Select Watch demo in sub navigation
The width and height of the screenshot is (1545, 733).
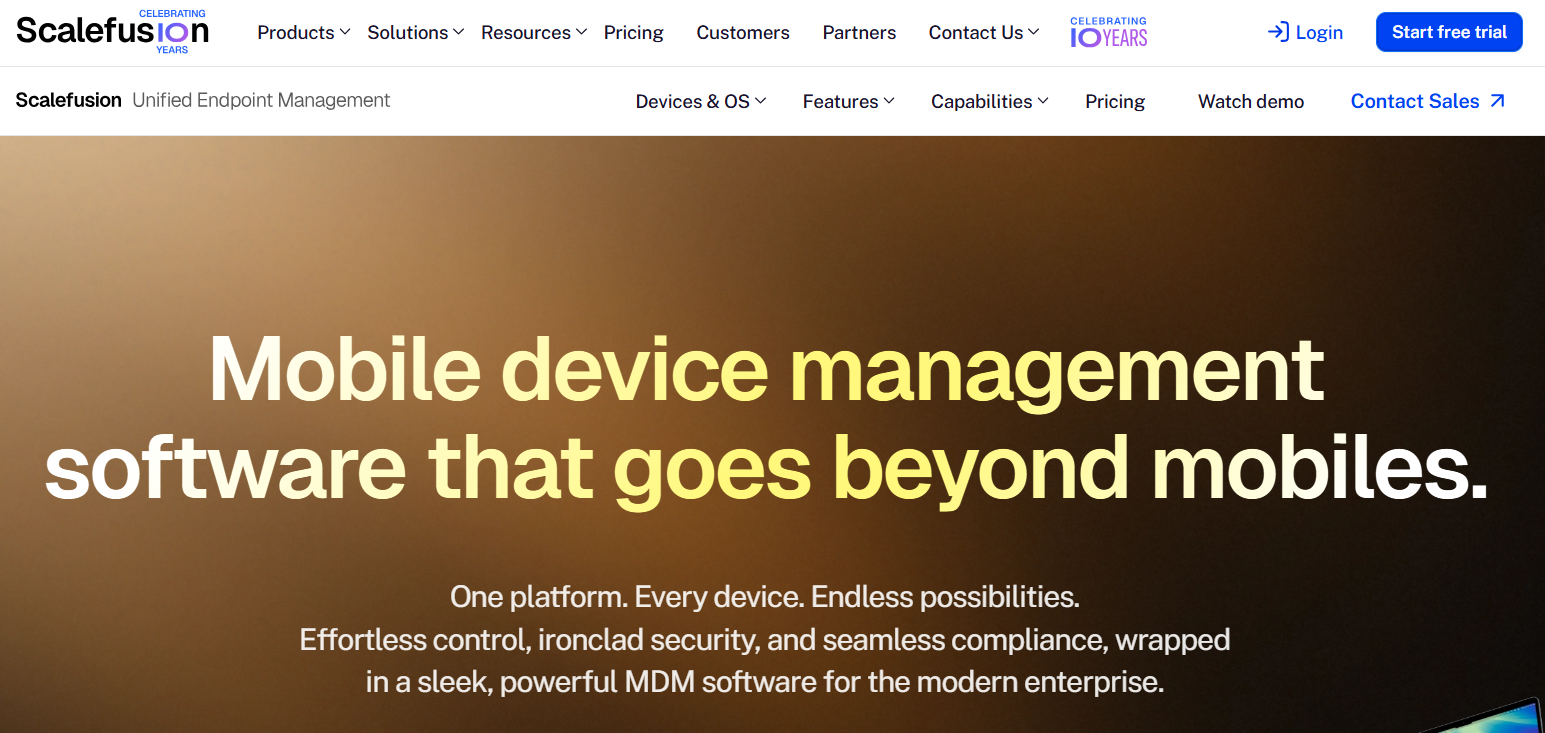pyautogui.click(x=1251, y=101)
